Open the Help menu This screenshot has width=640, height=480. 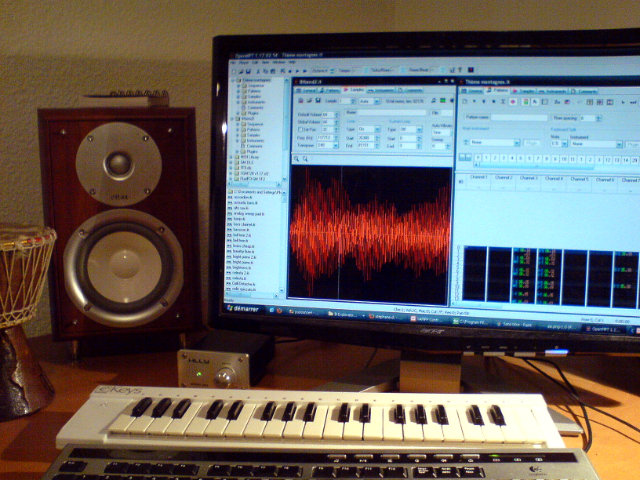coord(292,62)
